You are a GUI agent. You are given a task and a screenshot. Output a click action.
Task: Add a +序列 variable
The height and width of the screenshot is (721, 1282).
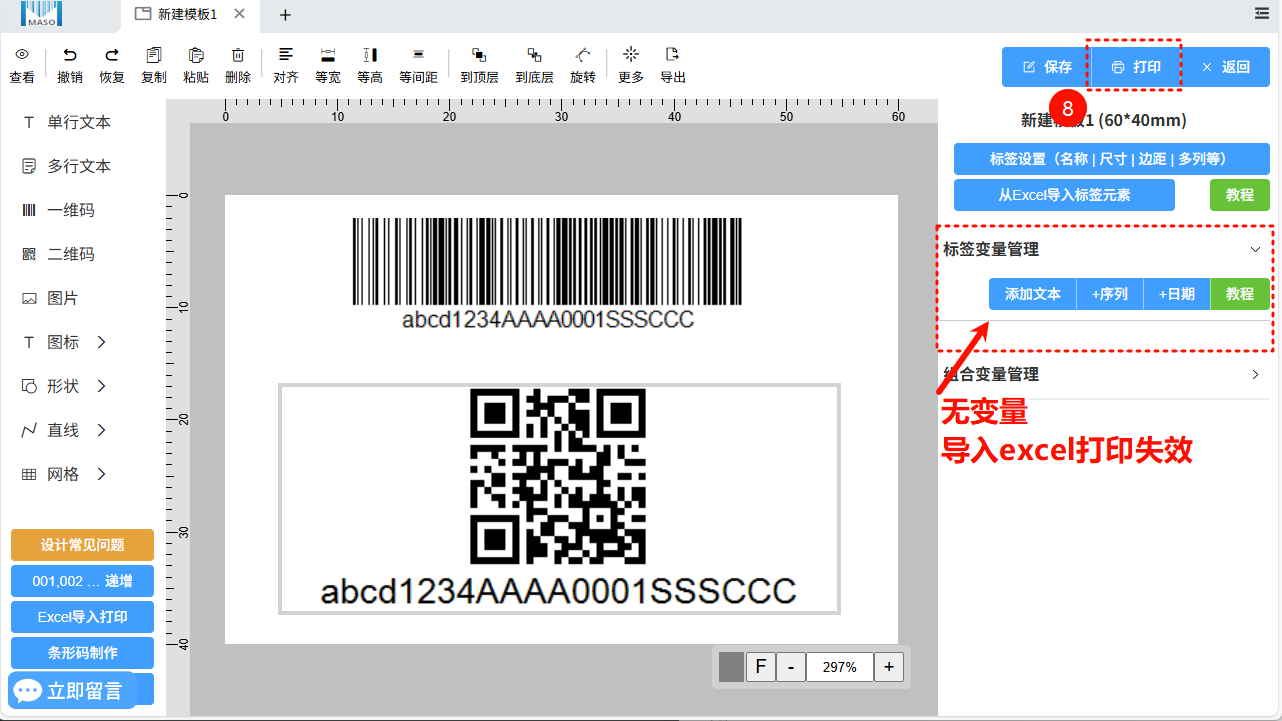pyautogui.click(x=1110, y=294)
